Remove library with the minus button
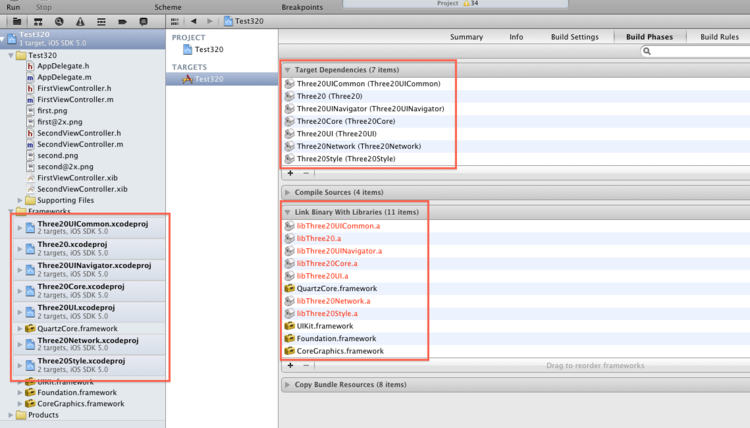 point(306,365)
